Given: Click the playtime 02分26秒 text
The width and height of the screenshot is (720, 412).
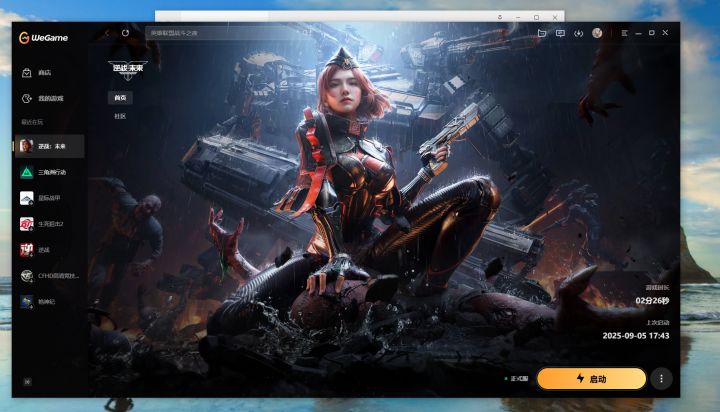Looking at the screenshot, I should (x=652, y=301).
